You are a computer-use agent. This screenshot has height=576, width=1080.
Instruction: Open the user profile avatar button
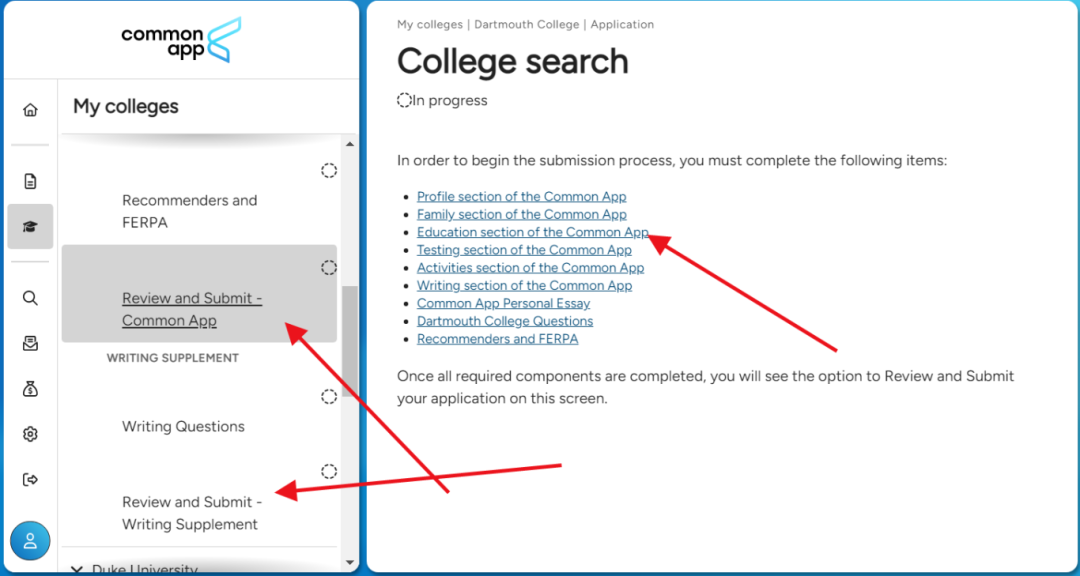tap(30, 541)
